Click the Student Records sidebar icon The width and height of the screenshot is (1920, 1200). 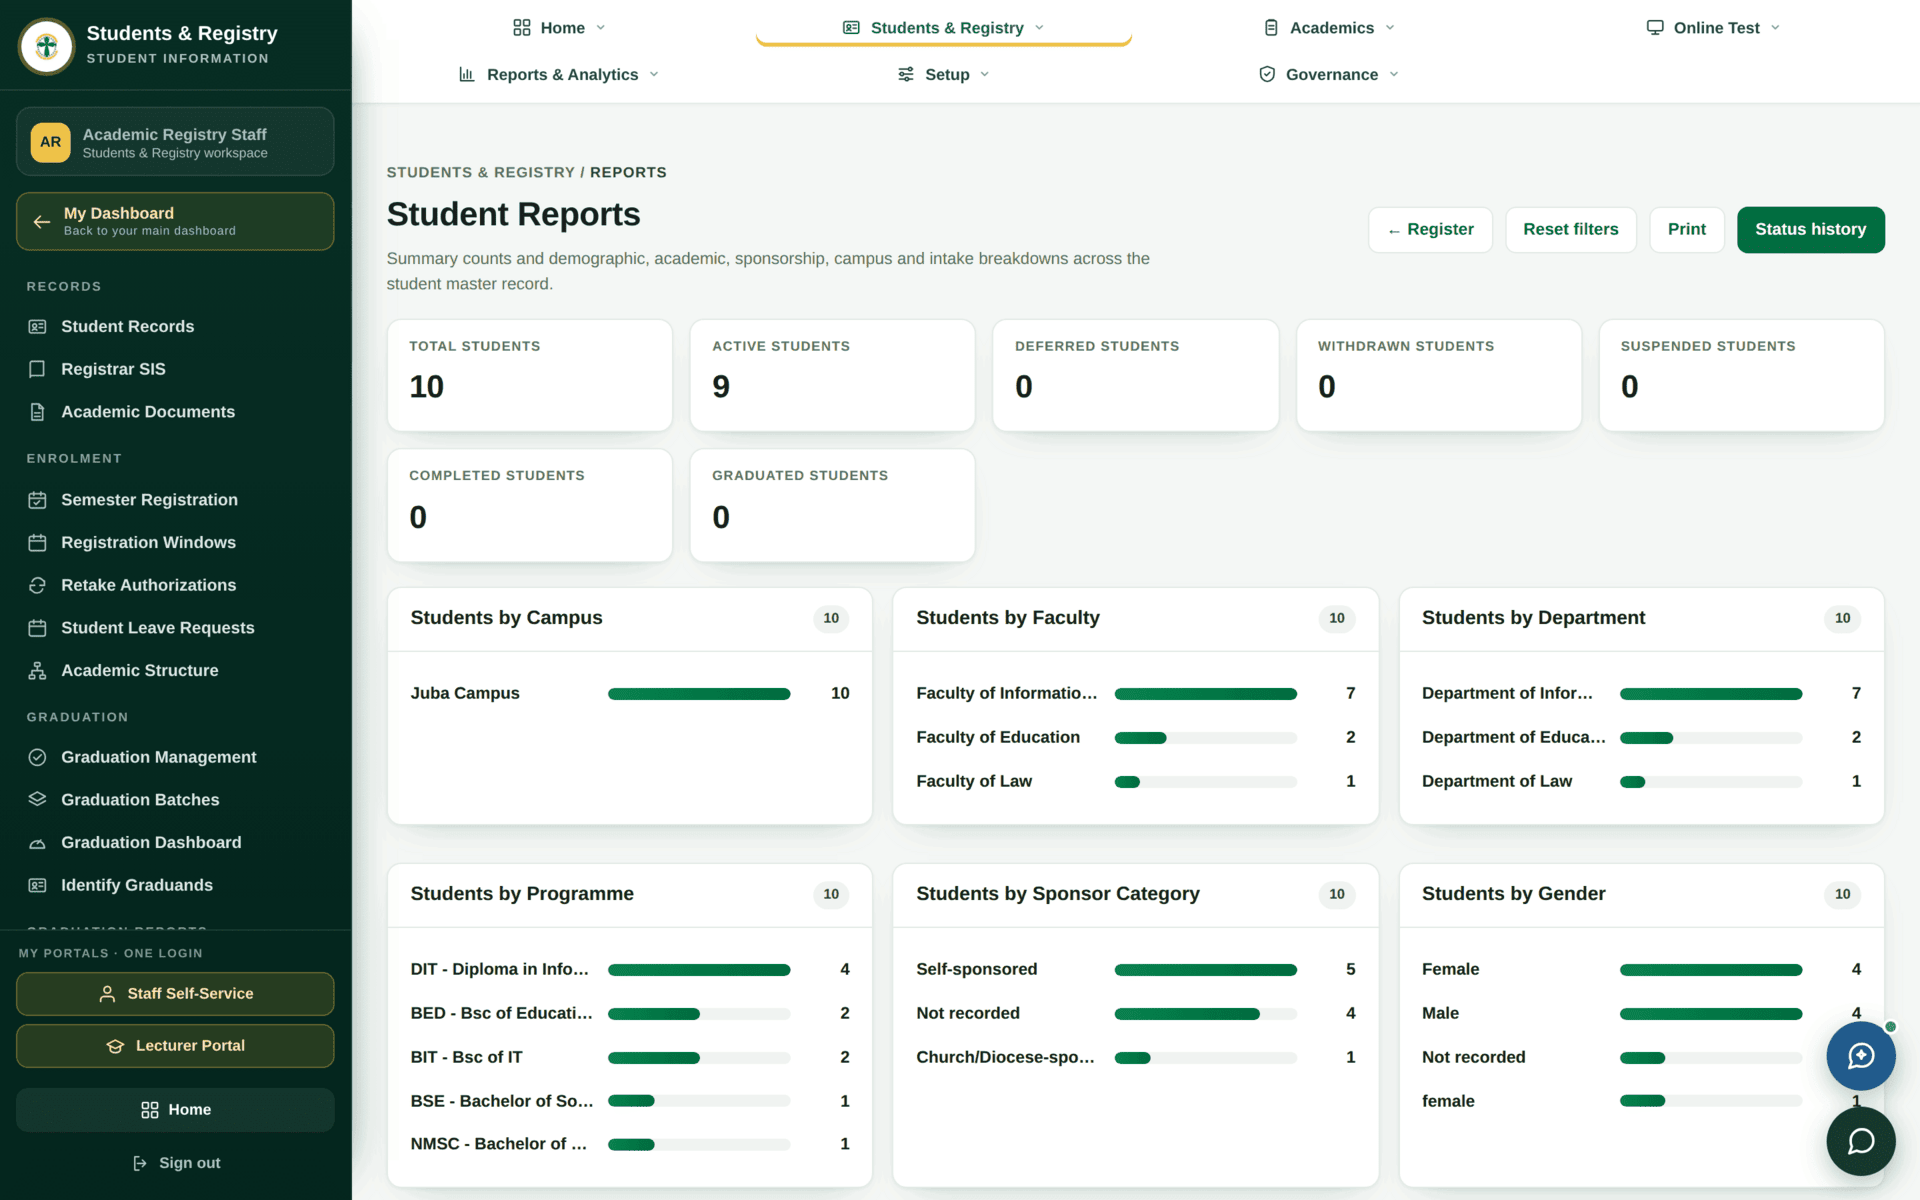pyautogui.click(x=37, y=327)
